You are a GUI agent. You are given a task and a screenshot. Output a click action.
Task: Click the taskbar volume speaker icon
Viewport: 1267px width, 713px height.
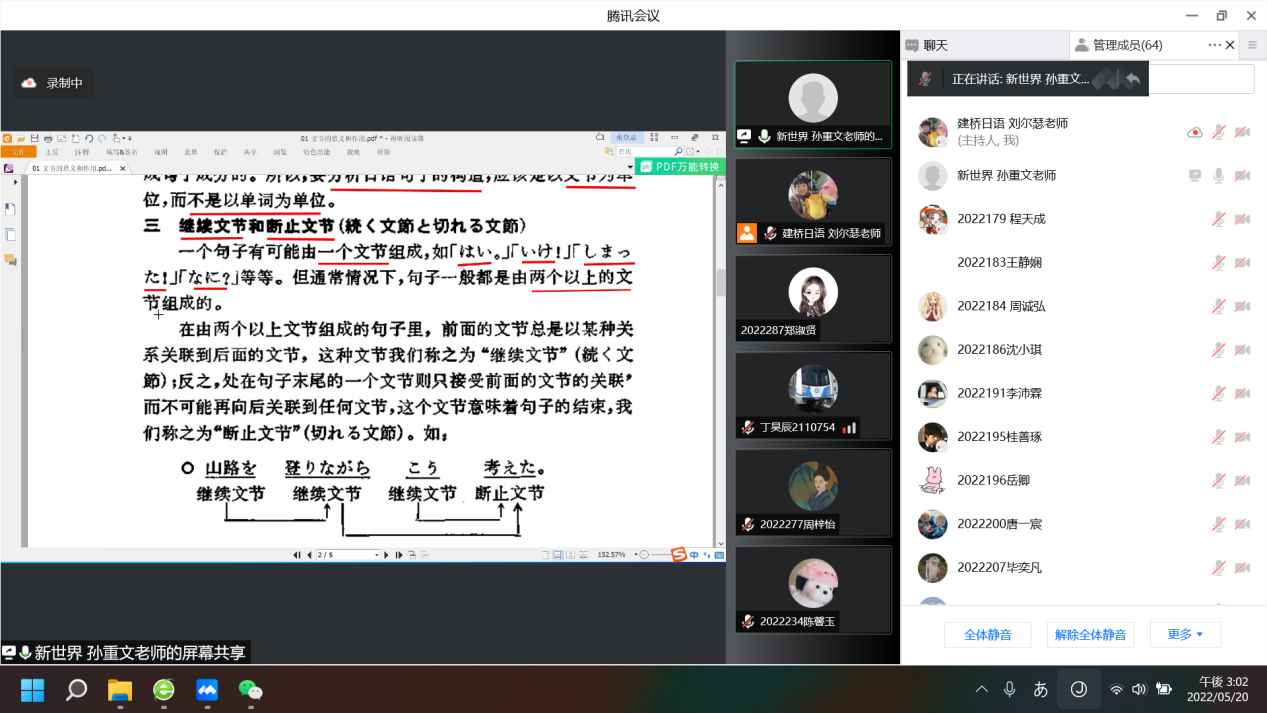pos(1139,689)
